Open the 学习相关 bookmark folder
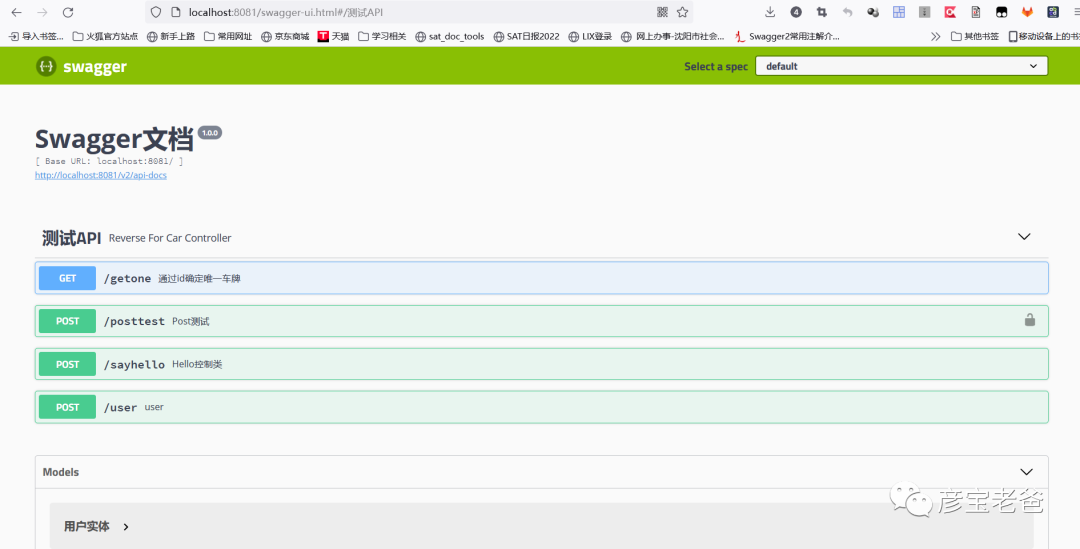The width and height of the screenshot is (1080, 549). click(382, 37)
